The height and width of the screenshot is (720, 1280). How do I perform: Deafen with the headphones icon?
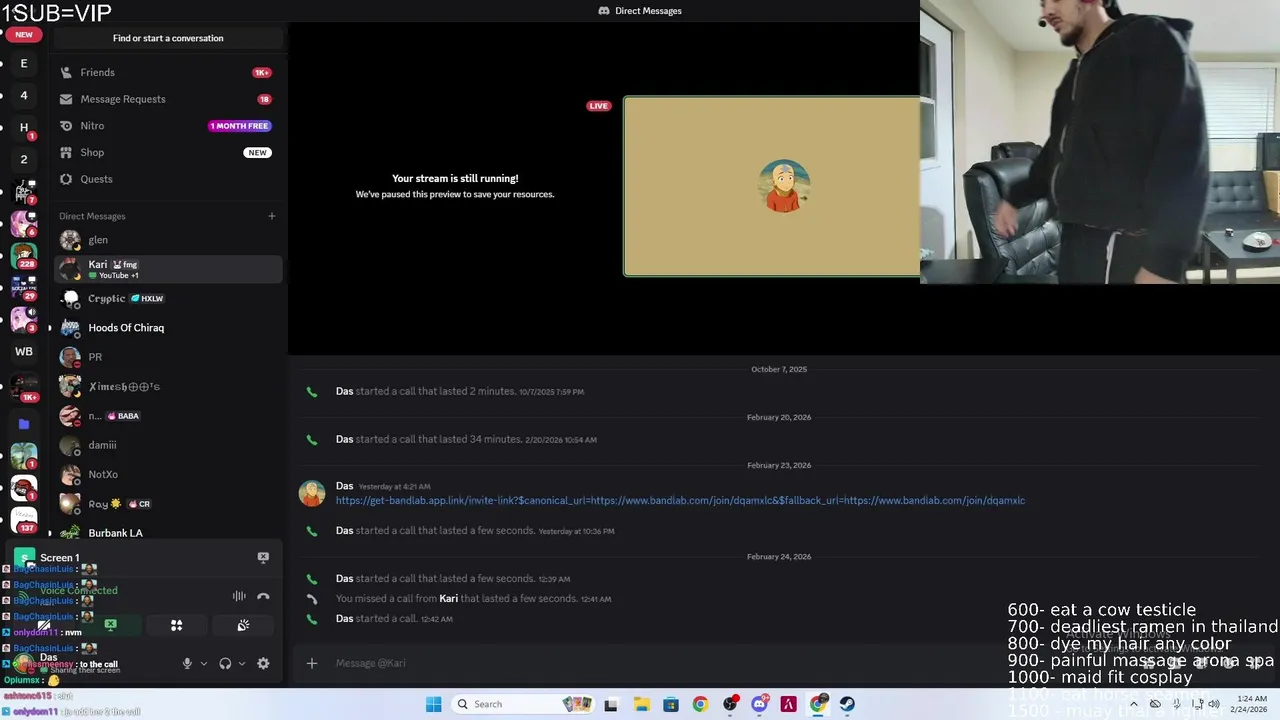click(x=225, y=663)
